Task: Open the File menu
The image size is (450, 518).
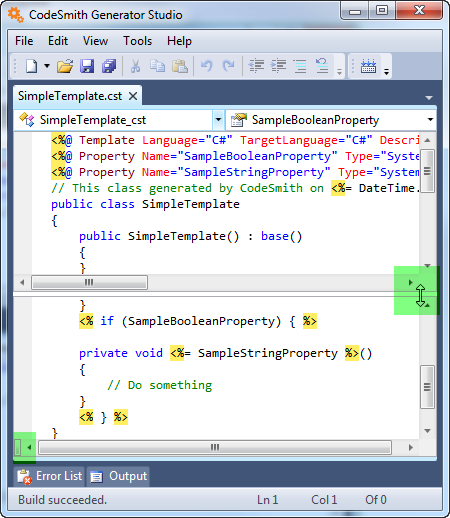Action: coord(24,41)
